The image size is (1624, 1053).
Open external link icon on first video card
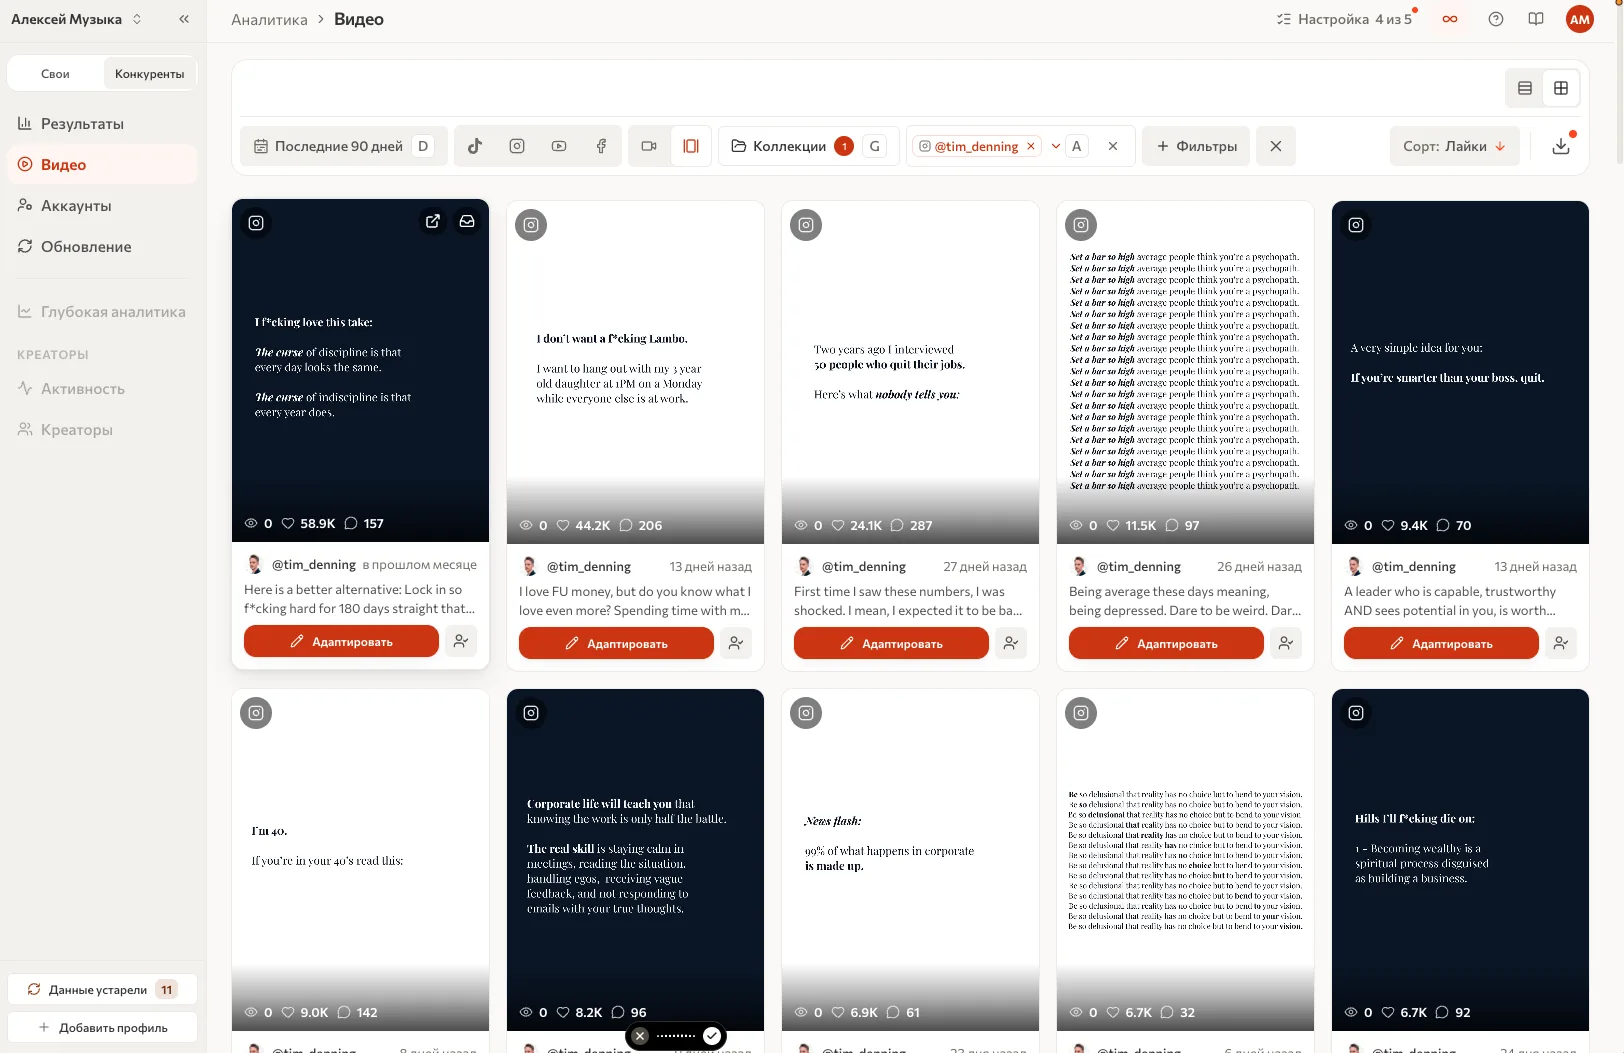433,222
